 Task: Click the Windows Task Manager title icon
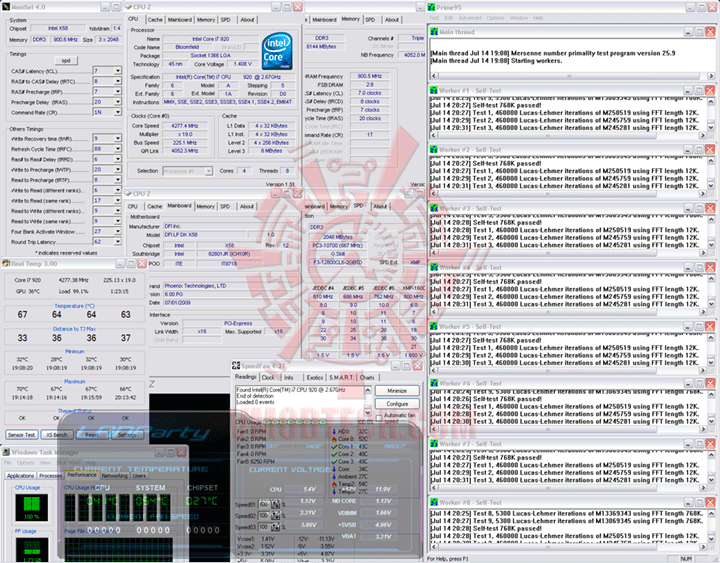coord(6,452)
